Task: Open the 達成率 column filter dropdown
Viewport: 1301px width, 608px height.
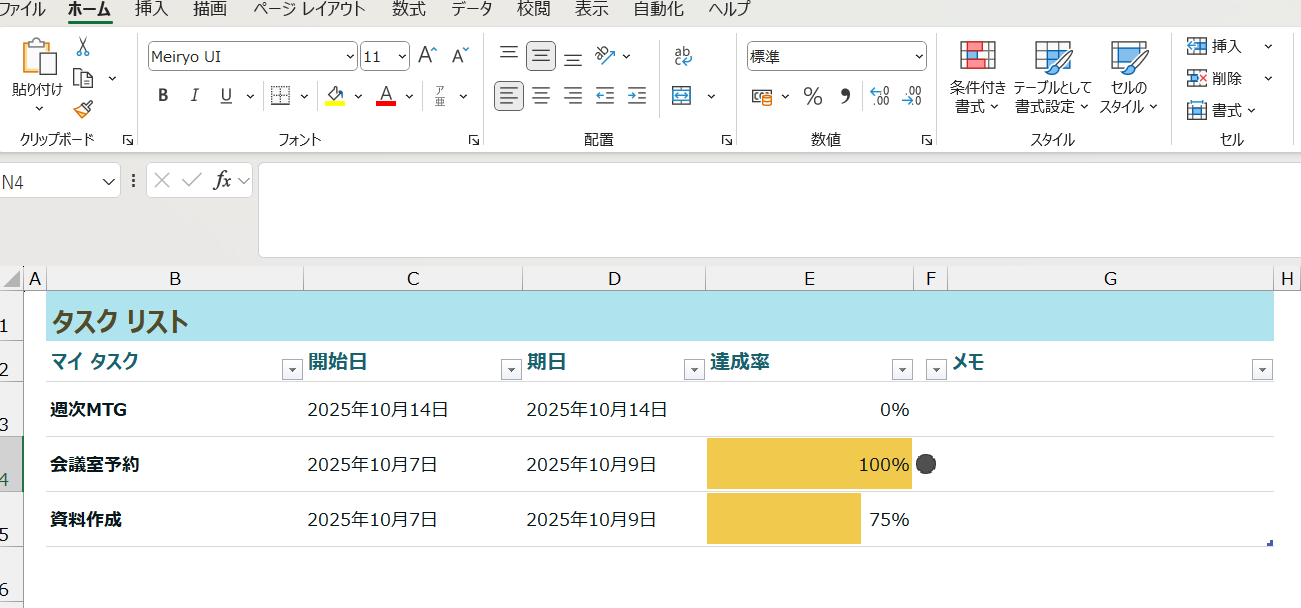Action: [x=902, y=369]
